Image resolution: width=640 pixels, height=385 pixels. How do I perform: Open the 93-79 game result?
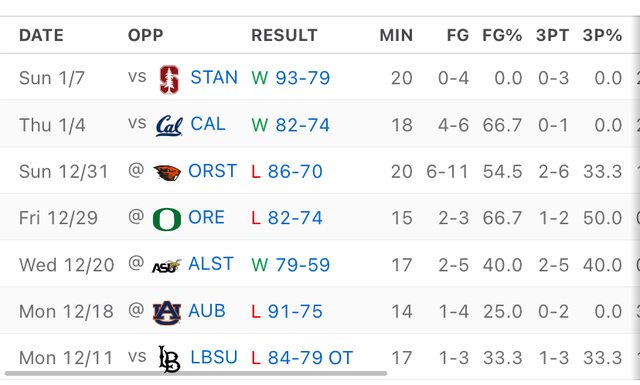(302, 78)
